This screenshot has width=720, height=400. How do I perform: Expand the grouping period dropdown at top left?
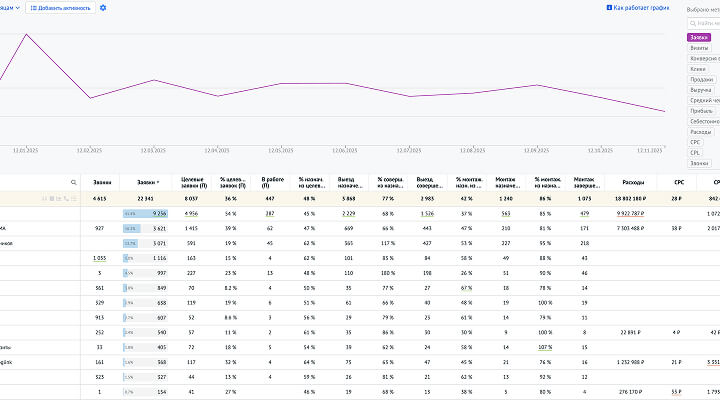pos(12,8)
